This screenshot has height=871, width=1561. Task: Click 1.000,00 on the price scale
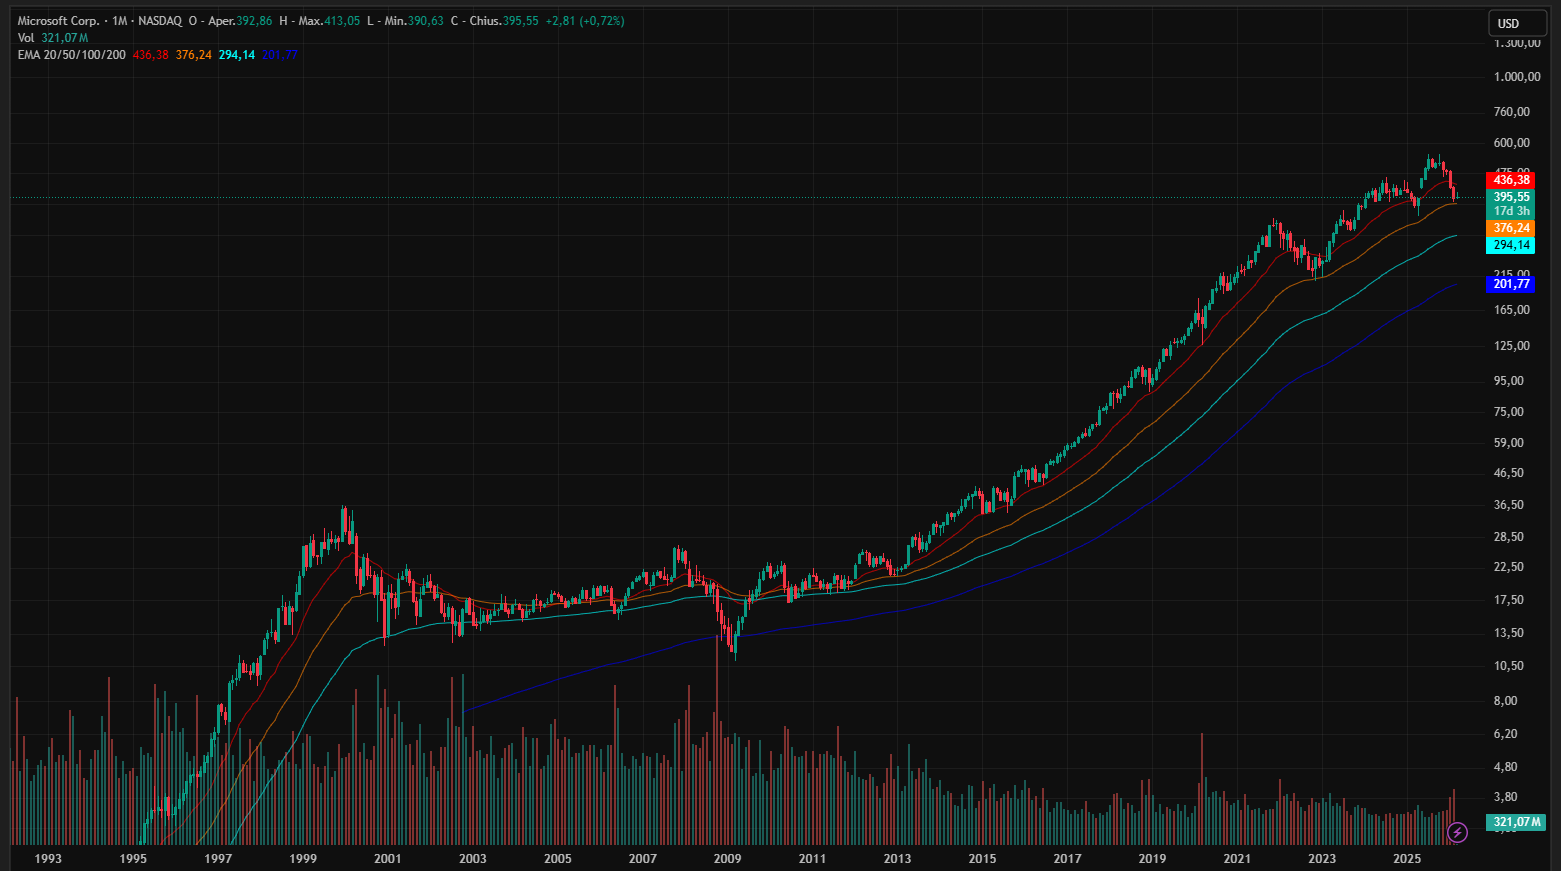[x=1517, y=77]
